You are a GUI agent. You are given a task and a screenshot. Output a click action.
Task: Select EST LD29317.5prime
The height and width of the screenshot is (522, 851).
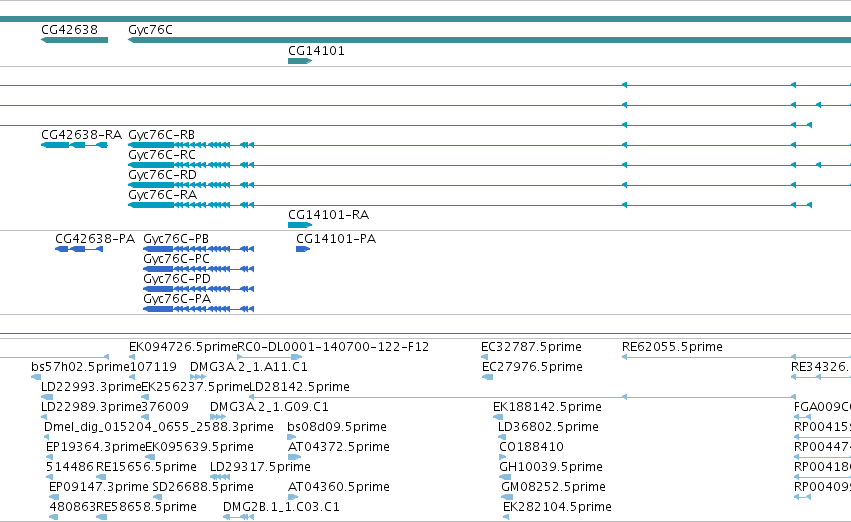pyautogui.click(x=260, y=467)
